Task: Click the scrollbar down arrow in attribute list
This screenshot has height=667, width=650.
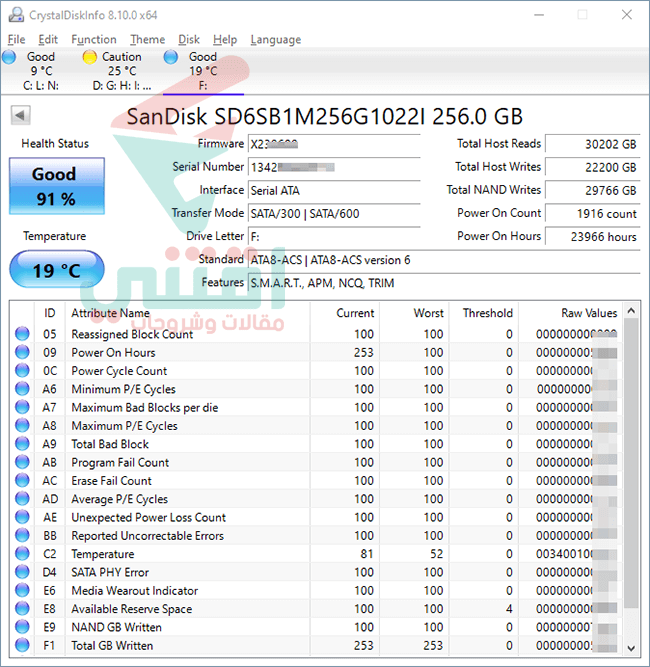Action: tap(631, 648)
